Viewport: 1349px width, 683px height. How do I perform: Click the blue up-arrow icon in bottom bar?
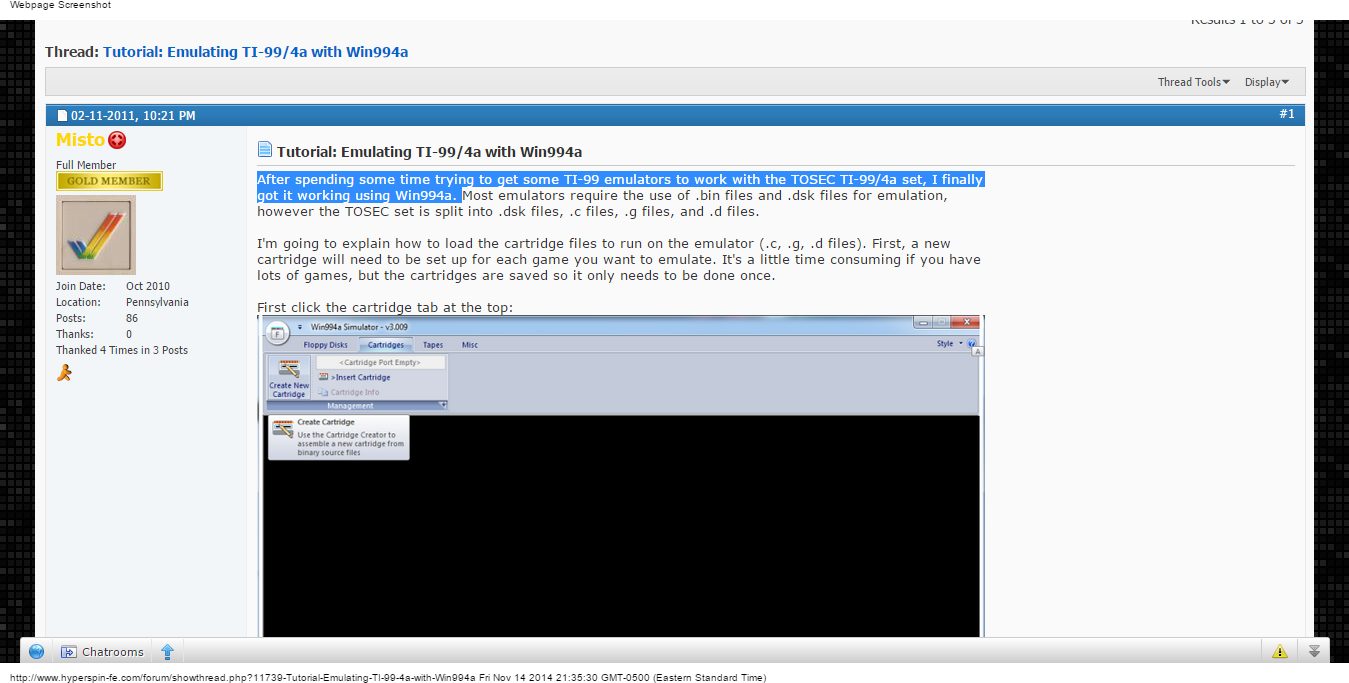tap(167, 652)
